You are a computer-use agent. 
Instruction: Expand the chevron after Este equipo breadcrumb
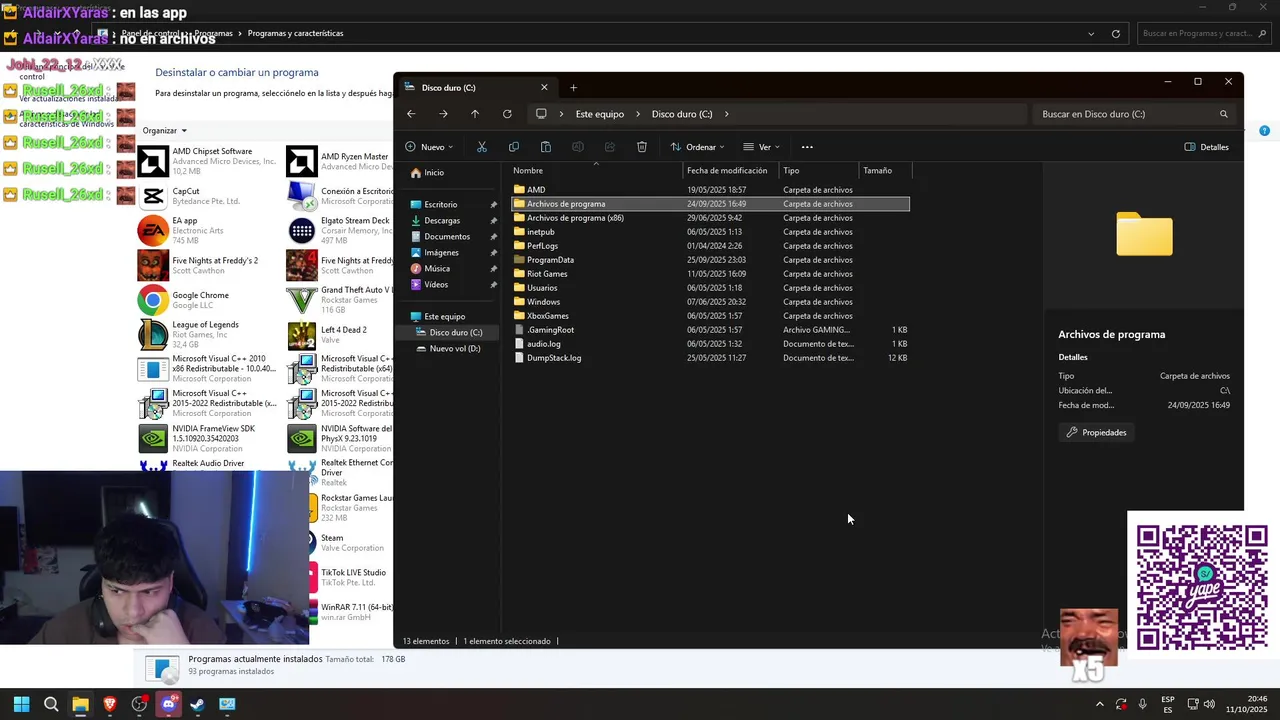[x=637, y=114]
